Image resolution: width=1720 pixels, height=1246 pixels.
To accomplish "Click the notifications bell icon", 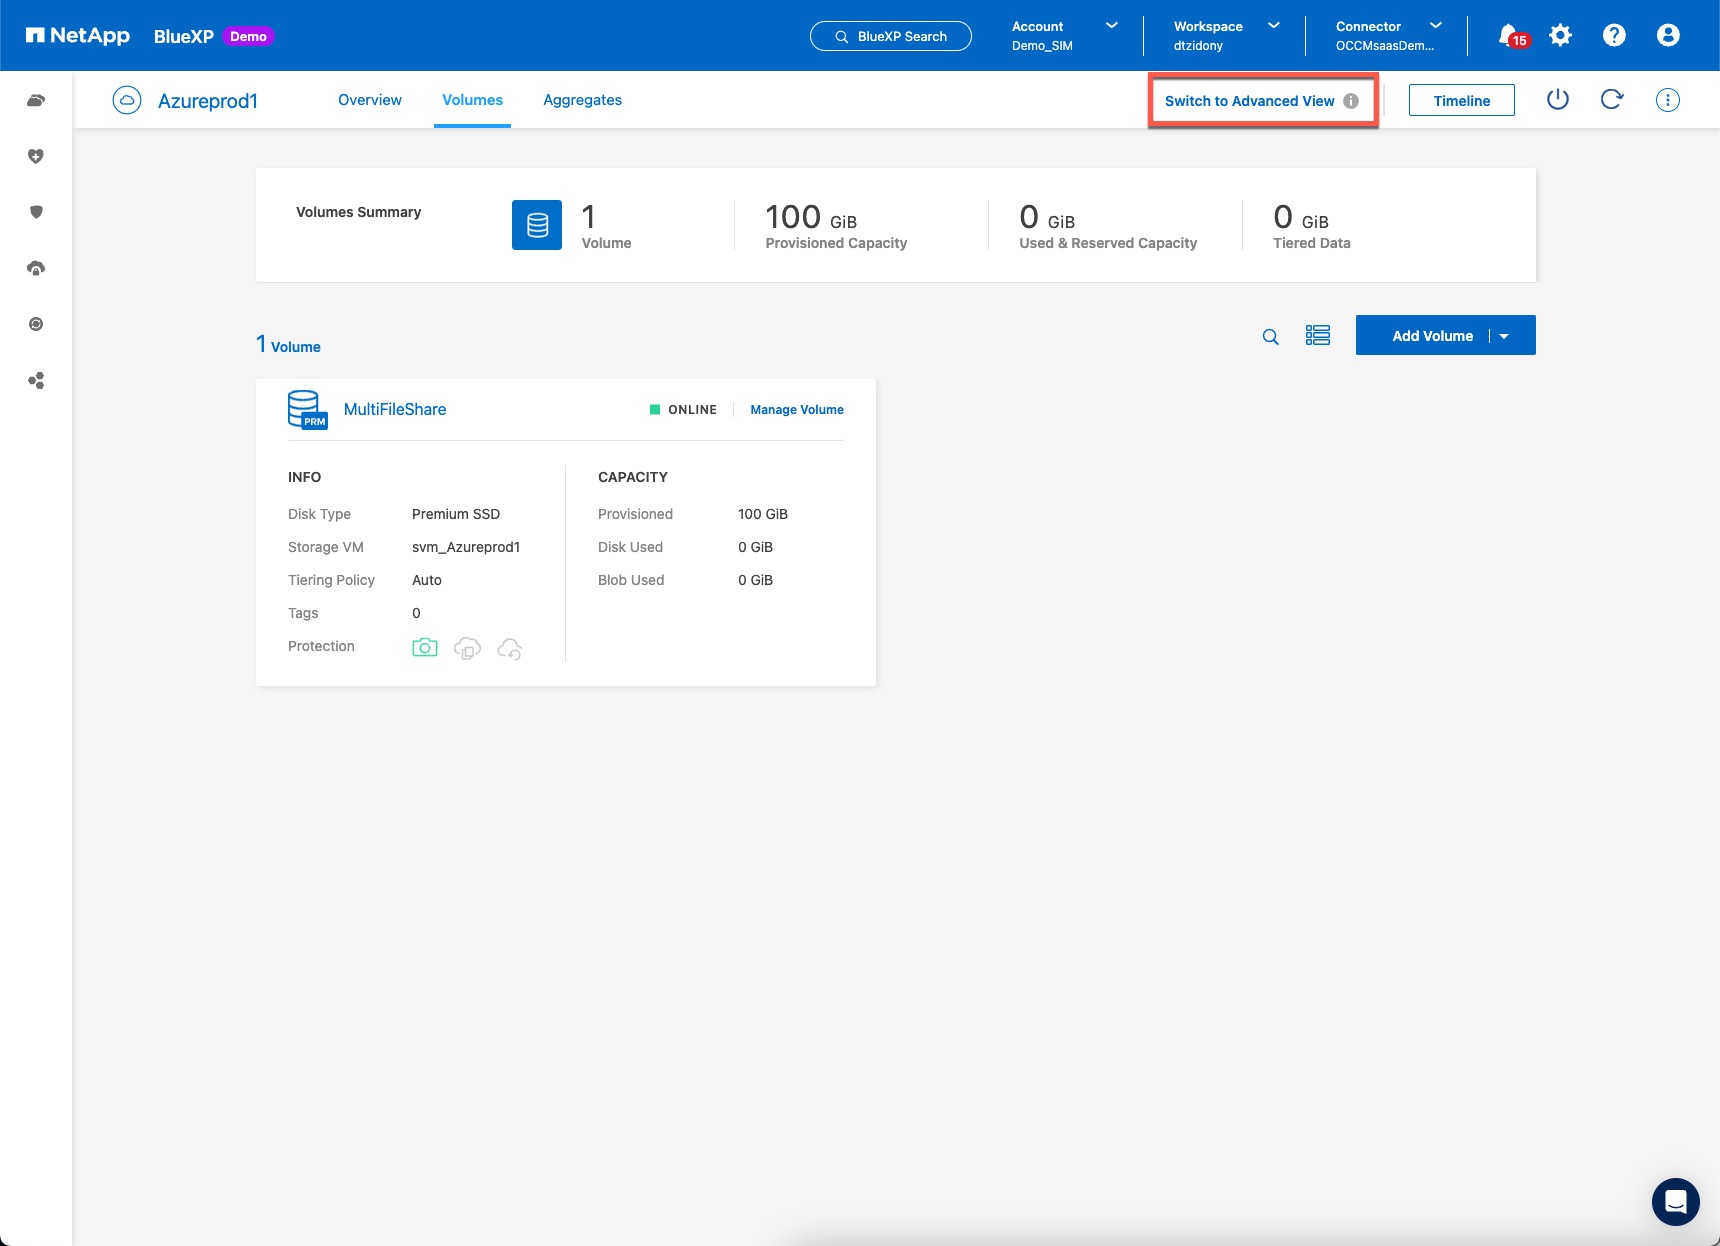I will 1509,36.
